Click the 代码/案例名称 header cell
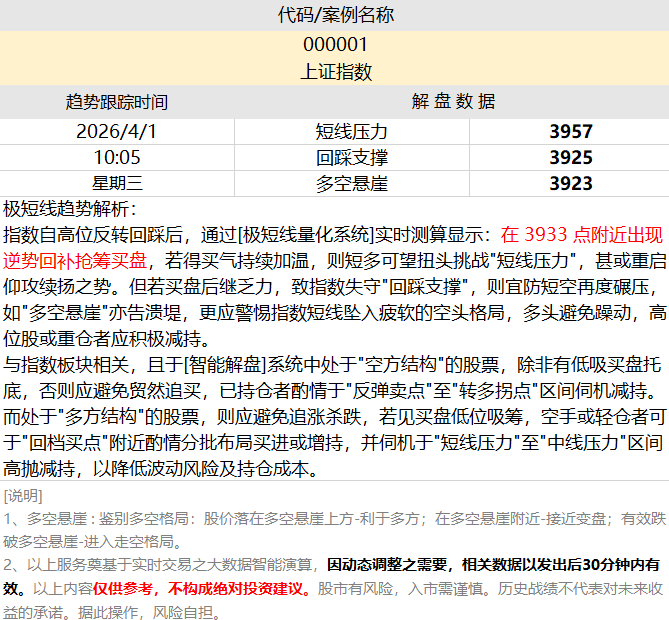Viewport: 669px width, 620px height. point(334,15)
